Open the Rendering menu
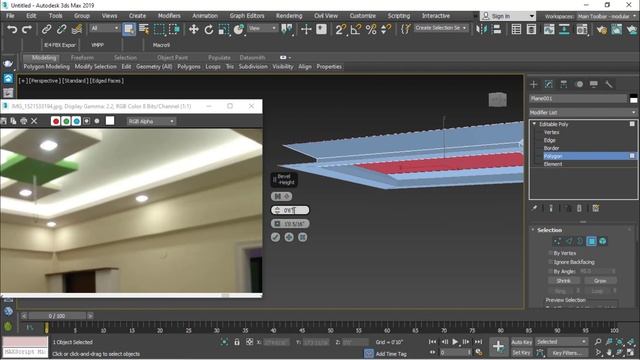This screenshot has width=640, height=360. (289, 16)
